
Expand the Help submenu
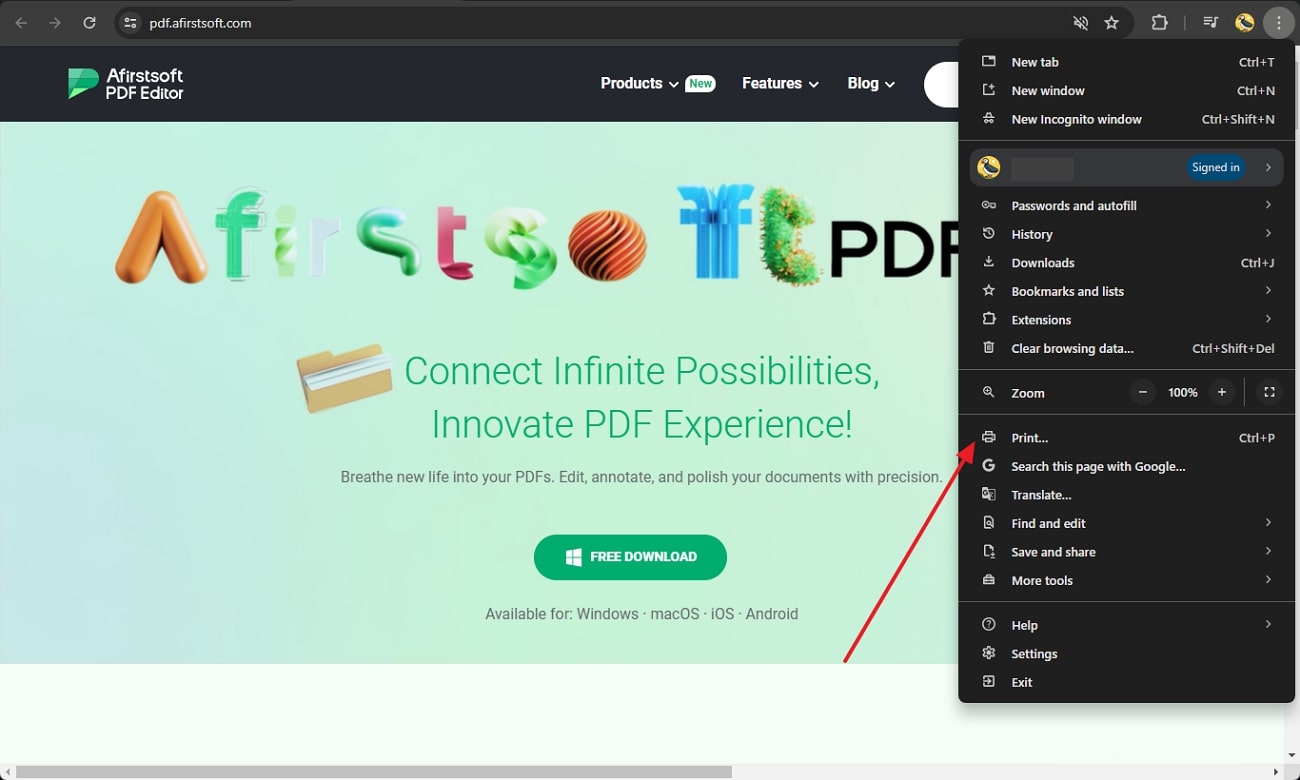[x=1126, y=625]
